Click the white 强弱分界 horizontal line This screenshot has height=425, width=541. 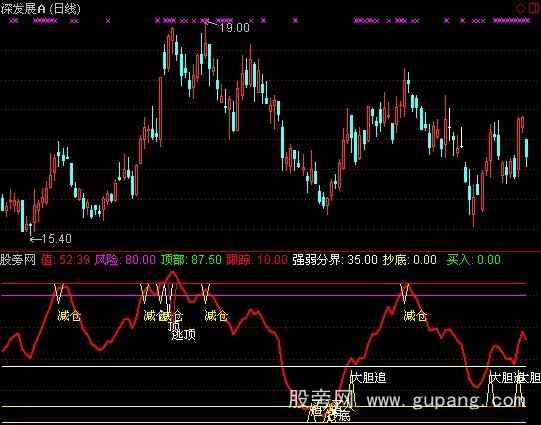(x=264, y=366)
